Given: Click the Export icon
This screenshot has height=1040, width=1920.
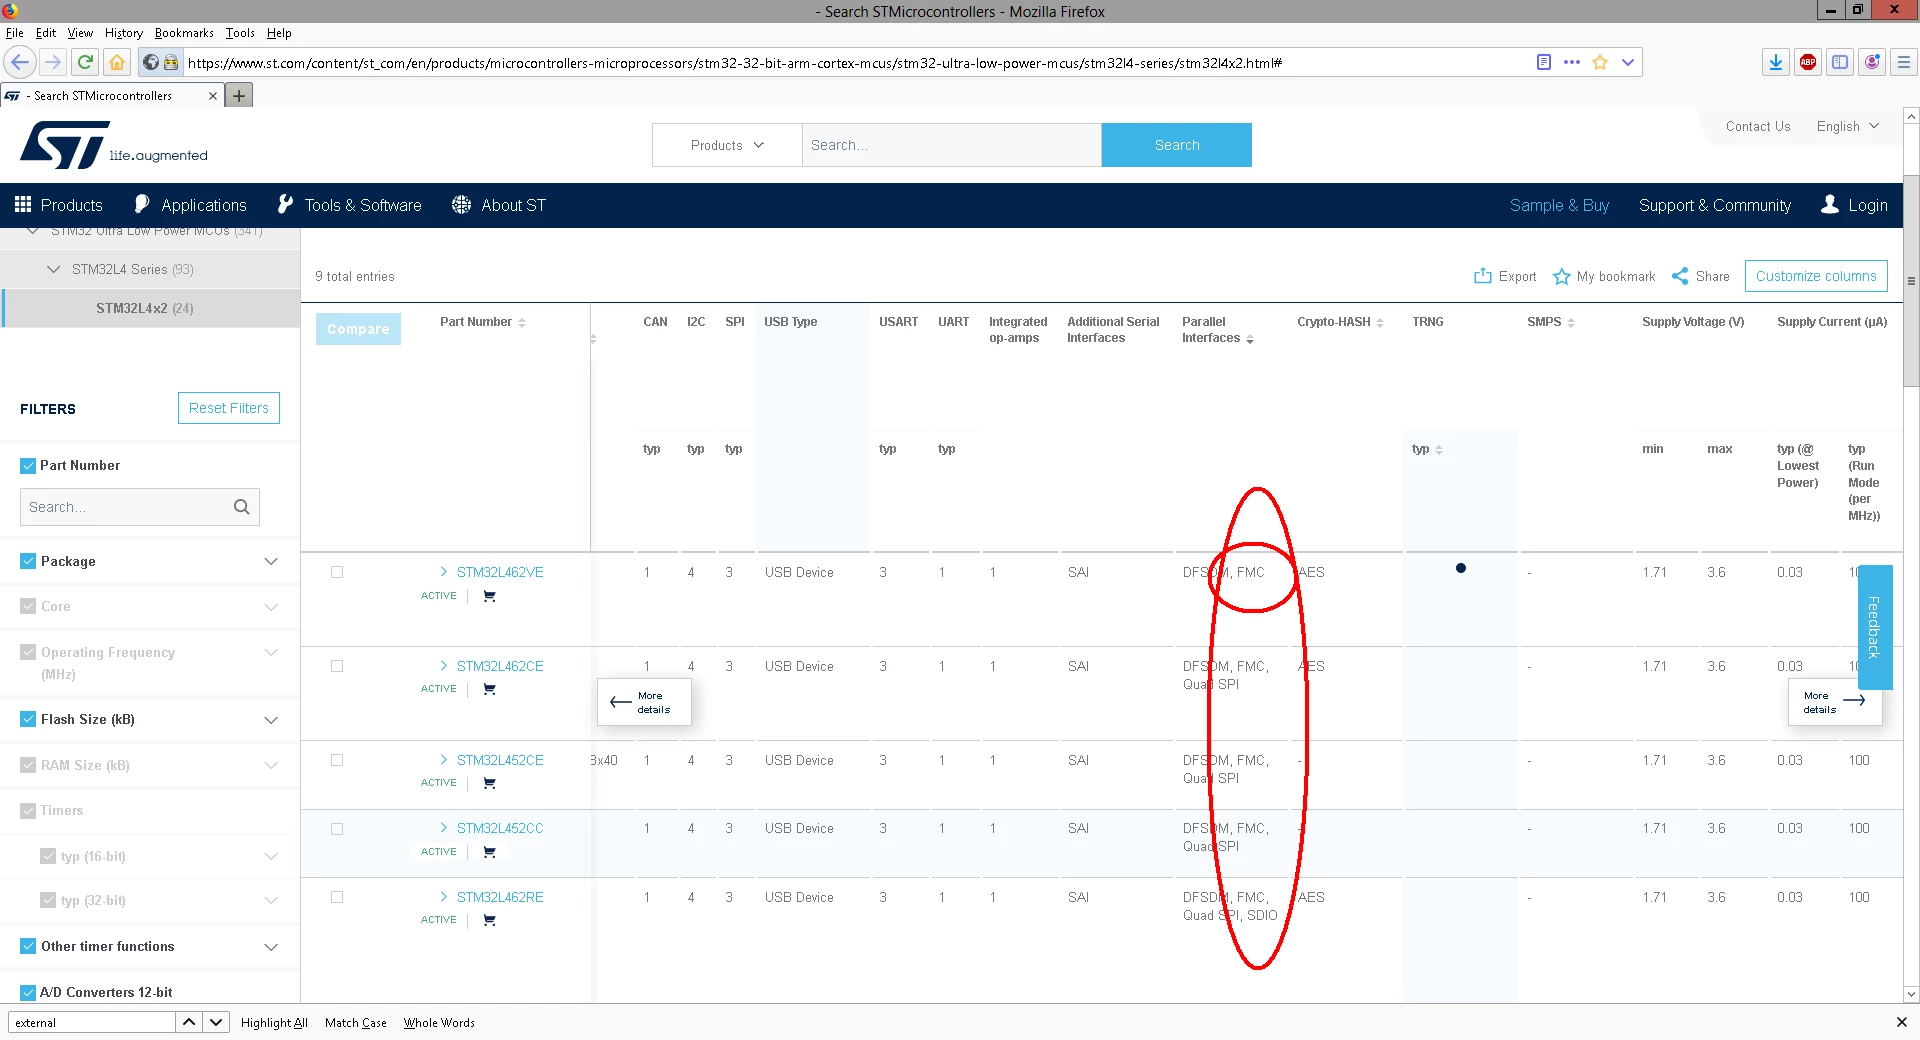Looking at the screenshot, I should click(x=1483, y=276).
